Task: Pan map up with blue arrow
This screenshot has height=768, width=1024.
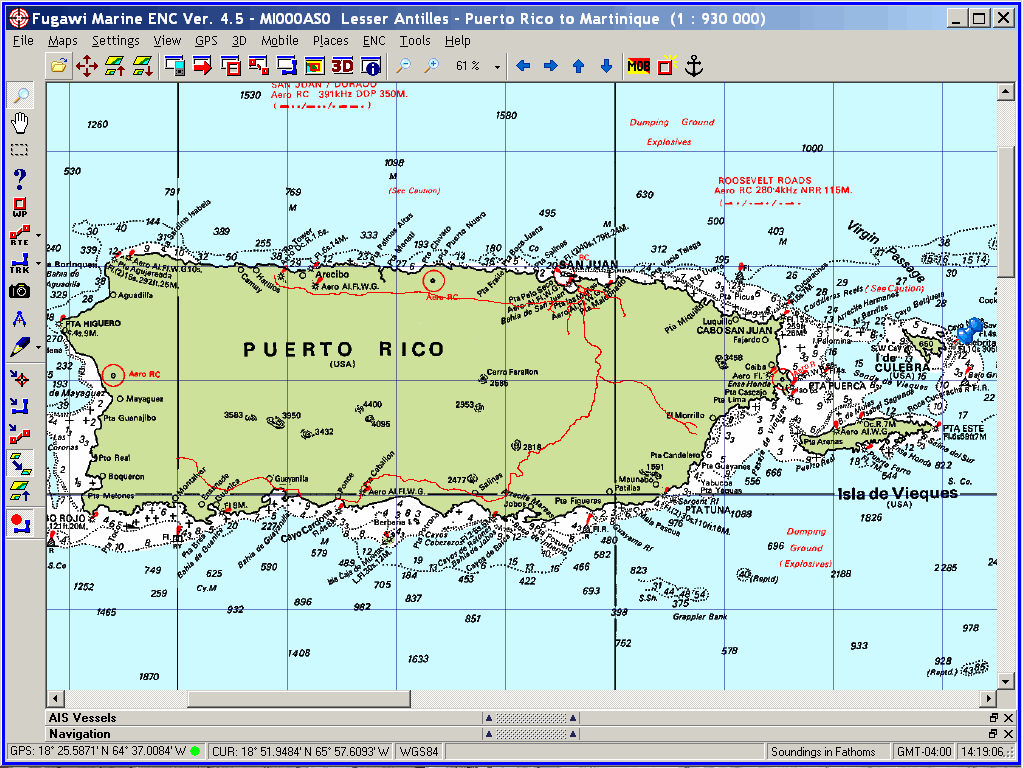Action: click(x=579, y=65)
